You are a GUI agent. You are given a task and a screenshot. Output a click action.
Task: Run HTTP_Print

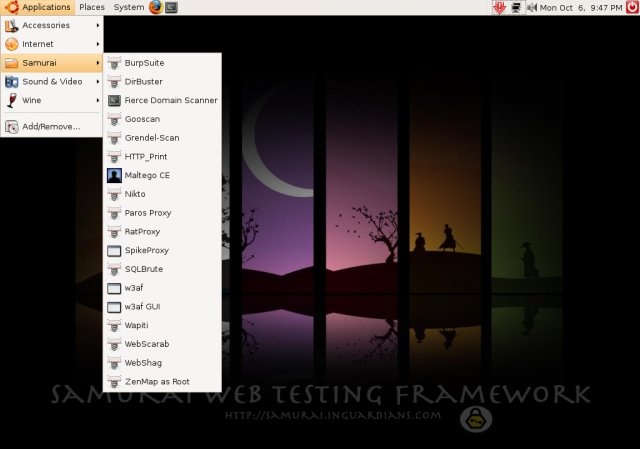point(162,157)
